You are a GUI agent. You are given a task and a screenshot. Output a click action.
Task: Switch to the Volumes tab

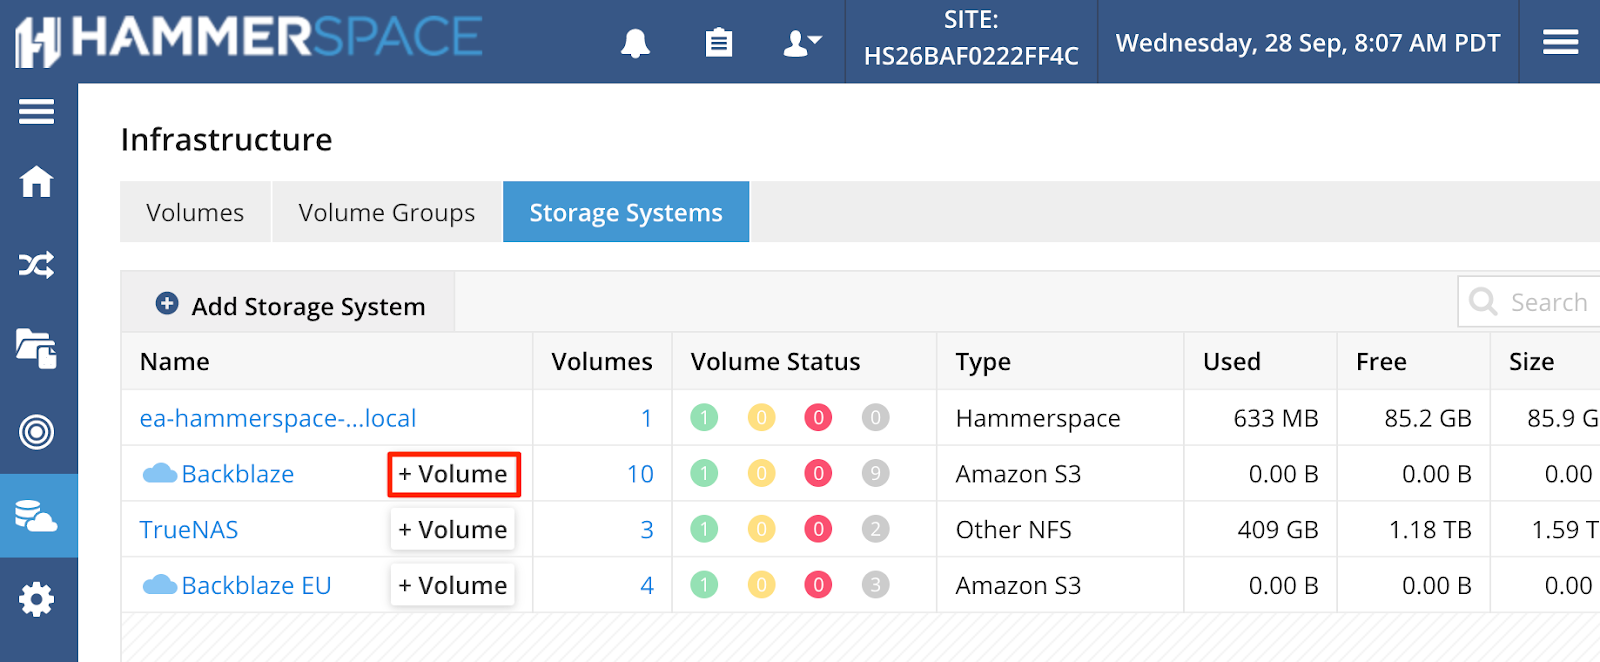195,212
